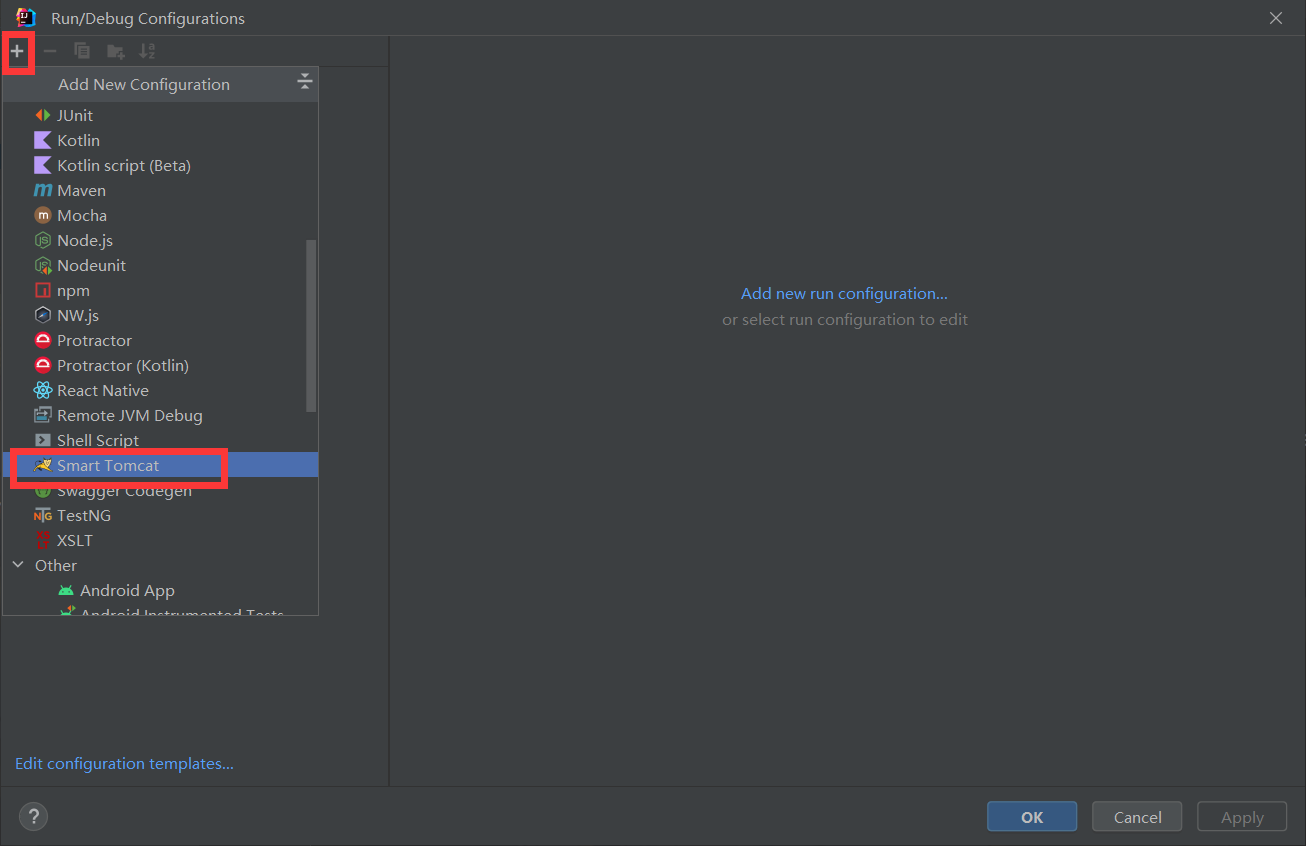Click the Node.js hexagon icon
This screenshot has height=846, width=1306.
(x=42, y=240)
